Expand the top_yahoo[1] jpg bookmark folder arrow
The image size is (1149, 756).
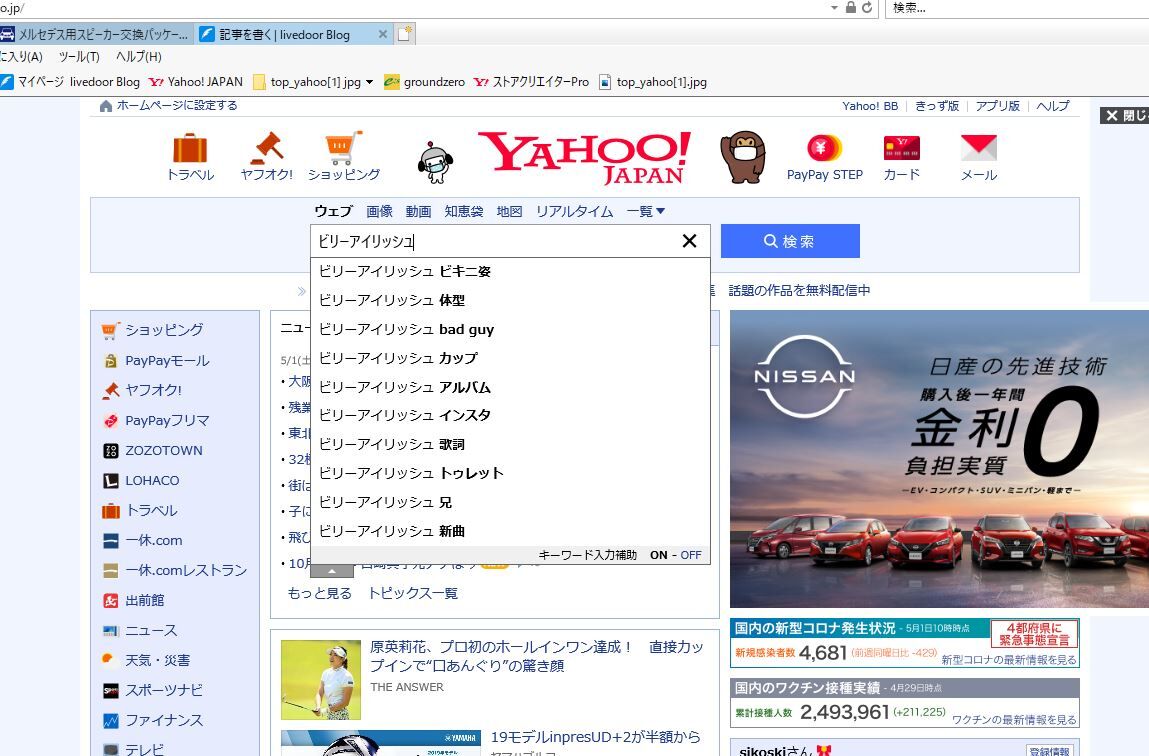(x=369, y=82)
